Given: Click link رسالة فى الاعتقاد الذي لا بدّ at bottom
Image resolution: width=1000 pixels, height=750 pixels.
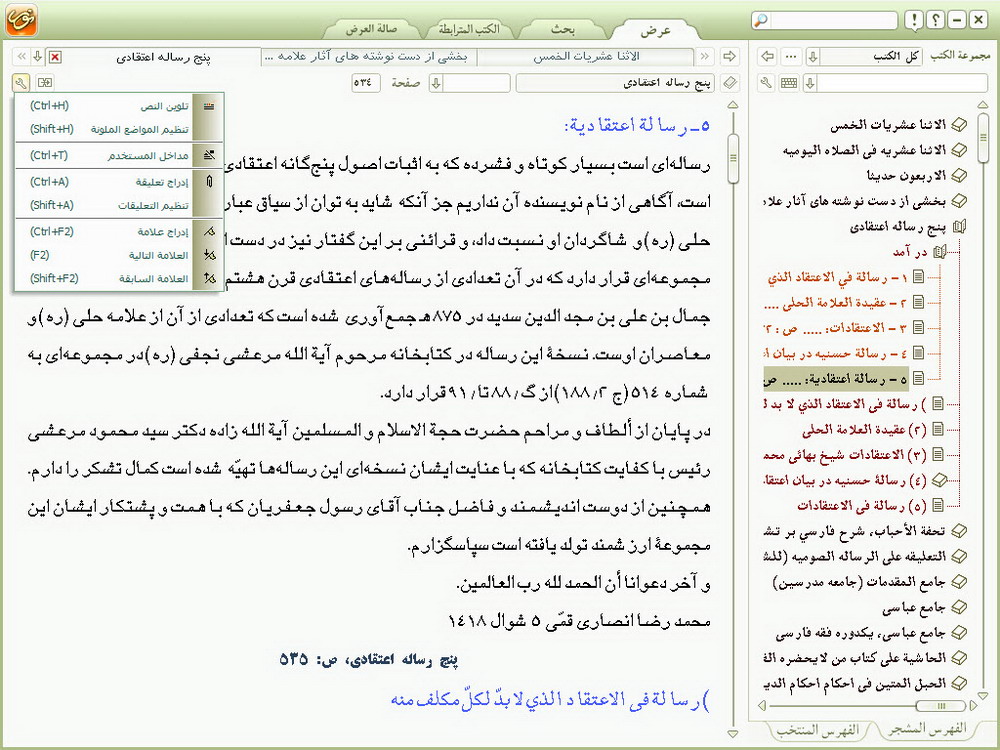Looking at the screenshot, I should tap(550, 700).
